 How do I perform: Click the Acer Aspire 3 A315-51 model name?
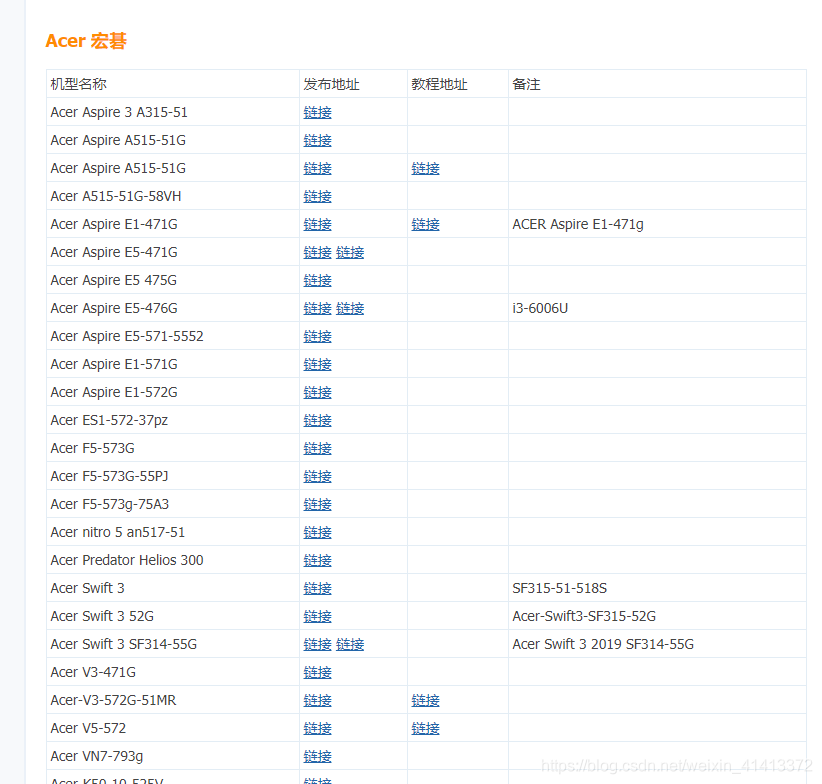(119, 112)
